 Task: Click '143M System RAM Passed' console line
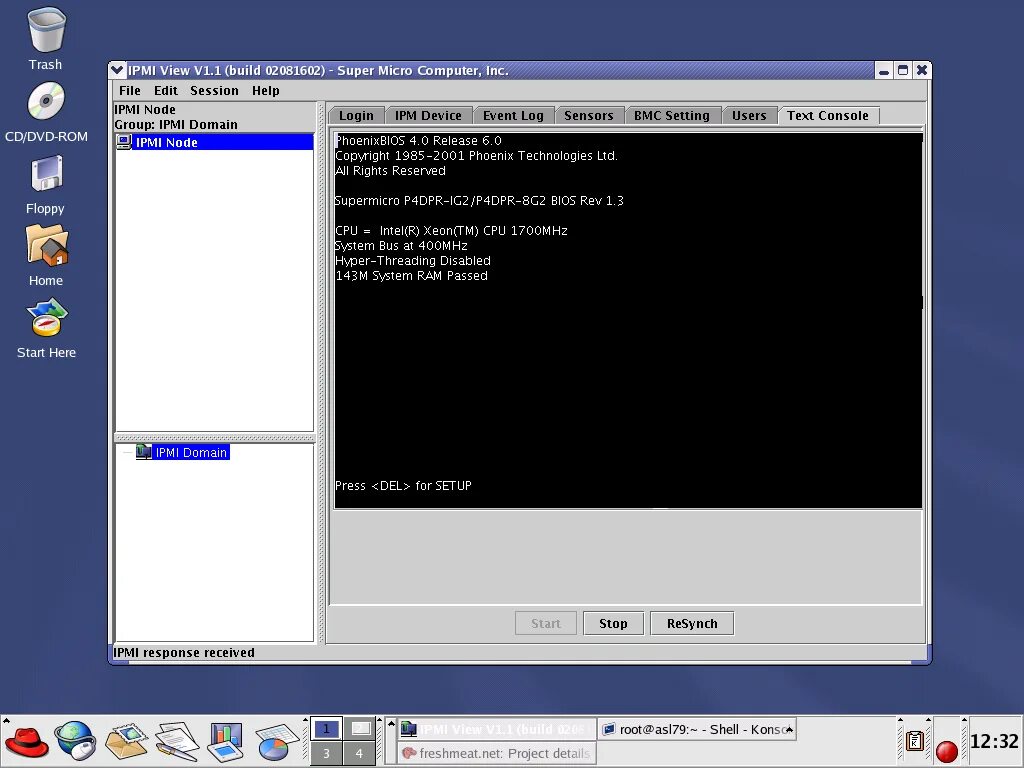(x=411, y=276)
